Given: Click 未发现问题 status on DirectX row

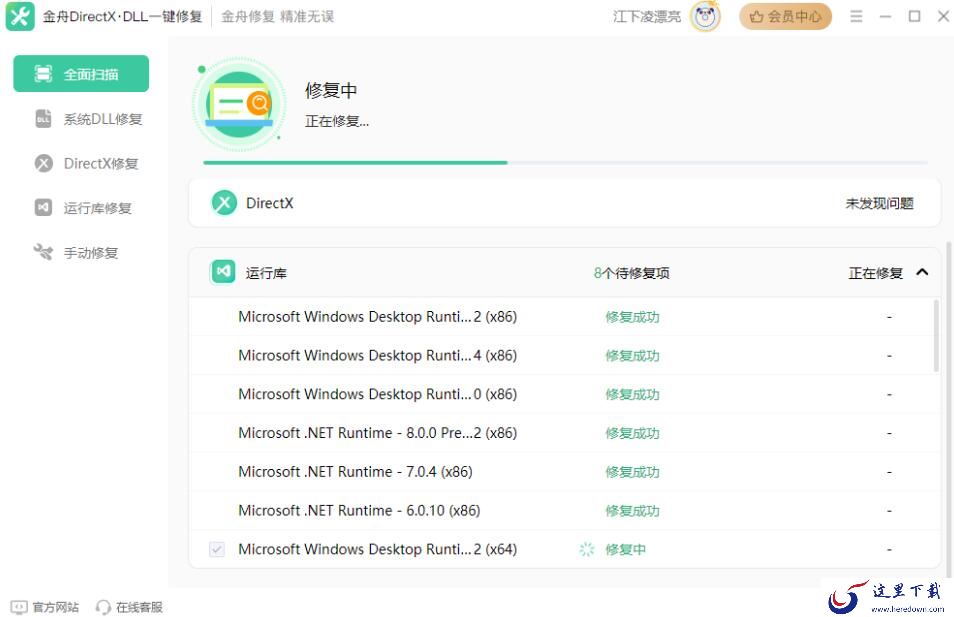Looking at the screenshot, I should 879,203.
